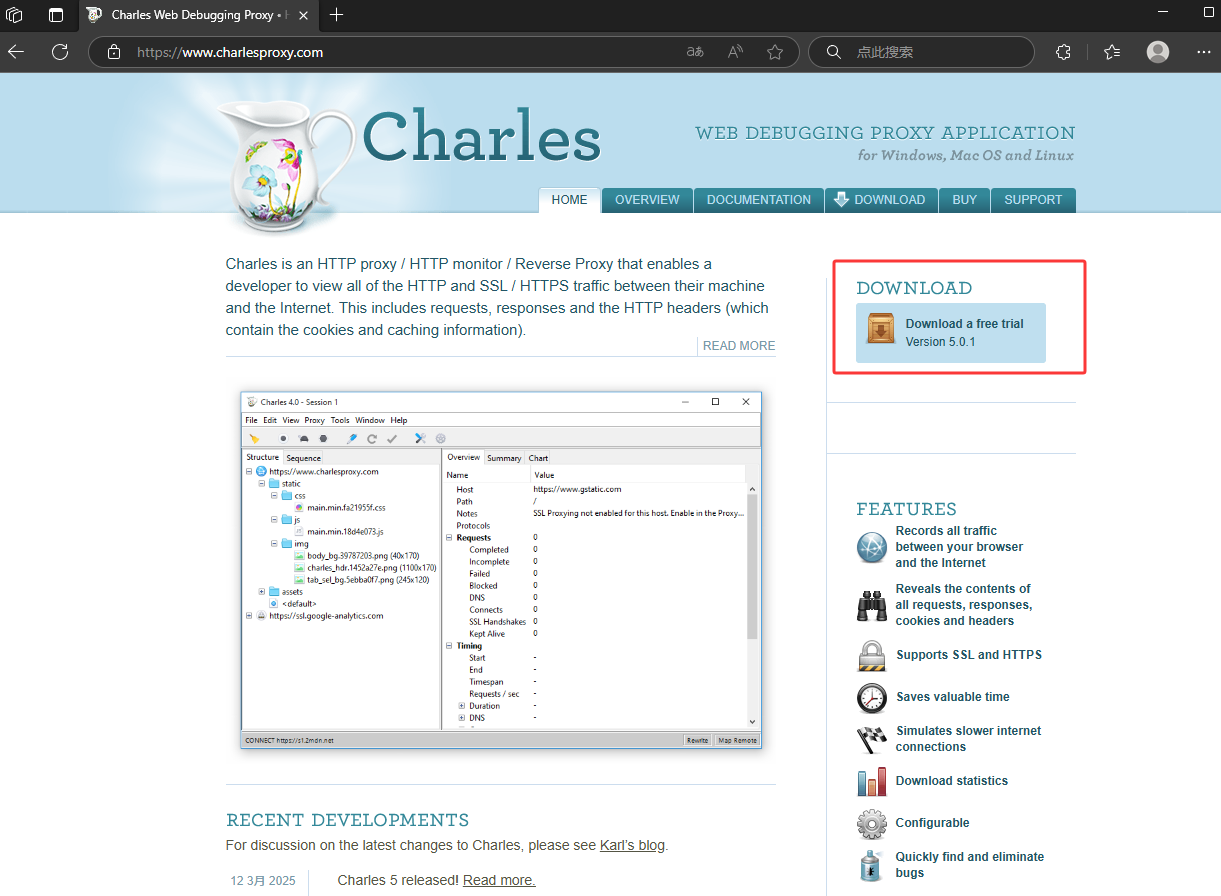Minimize the Edge browser window
1221x896 pixels.
1163,12
